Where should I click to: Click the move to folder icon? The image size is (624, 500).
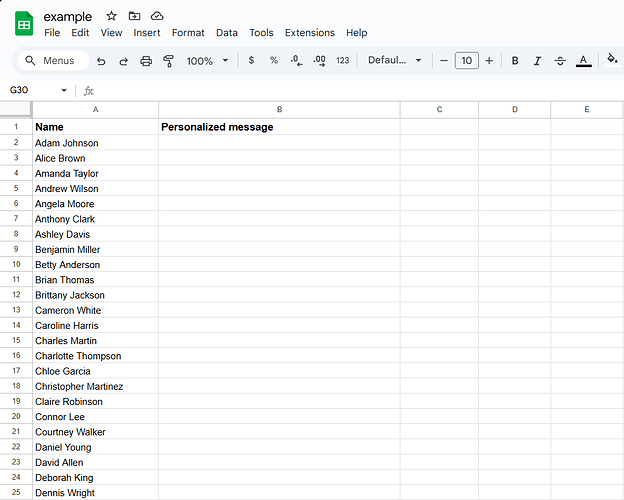134,16
